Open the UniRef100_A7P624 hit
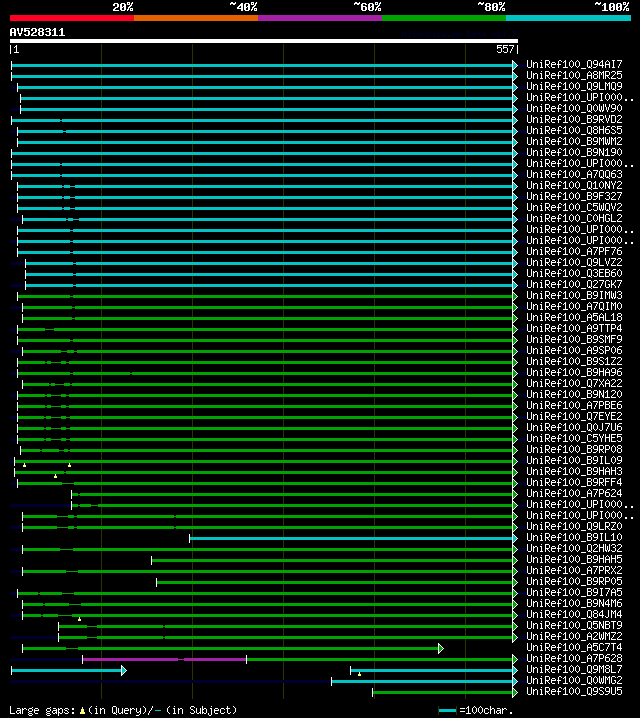The image size is (640, 718). [x=574, y=493]
